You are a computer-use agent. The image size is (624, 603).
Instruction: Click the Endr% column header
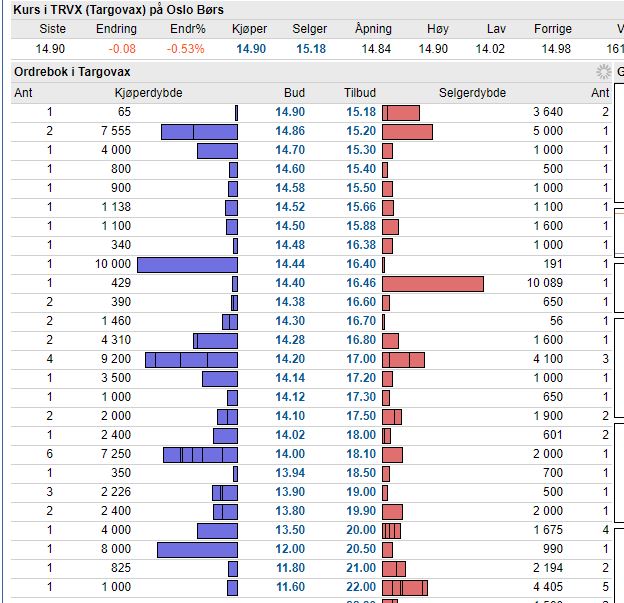188,29
